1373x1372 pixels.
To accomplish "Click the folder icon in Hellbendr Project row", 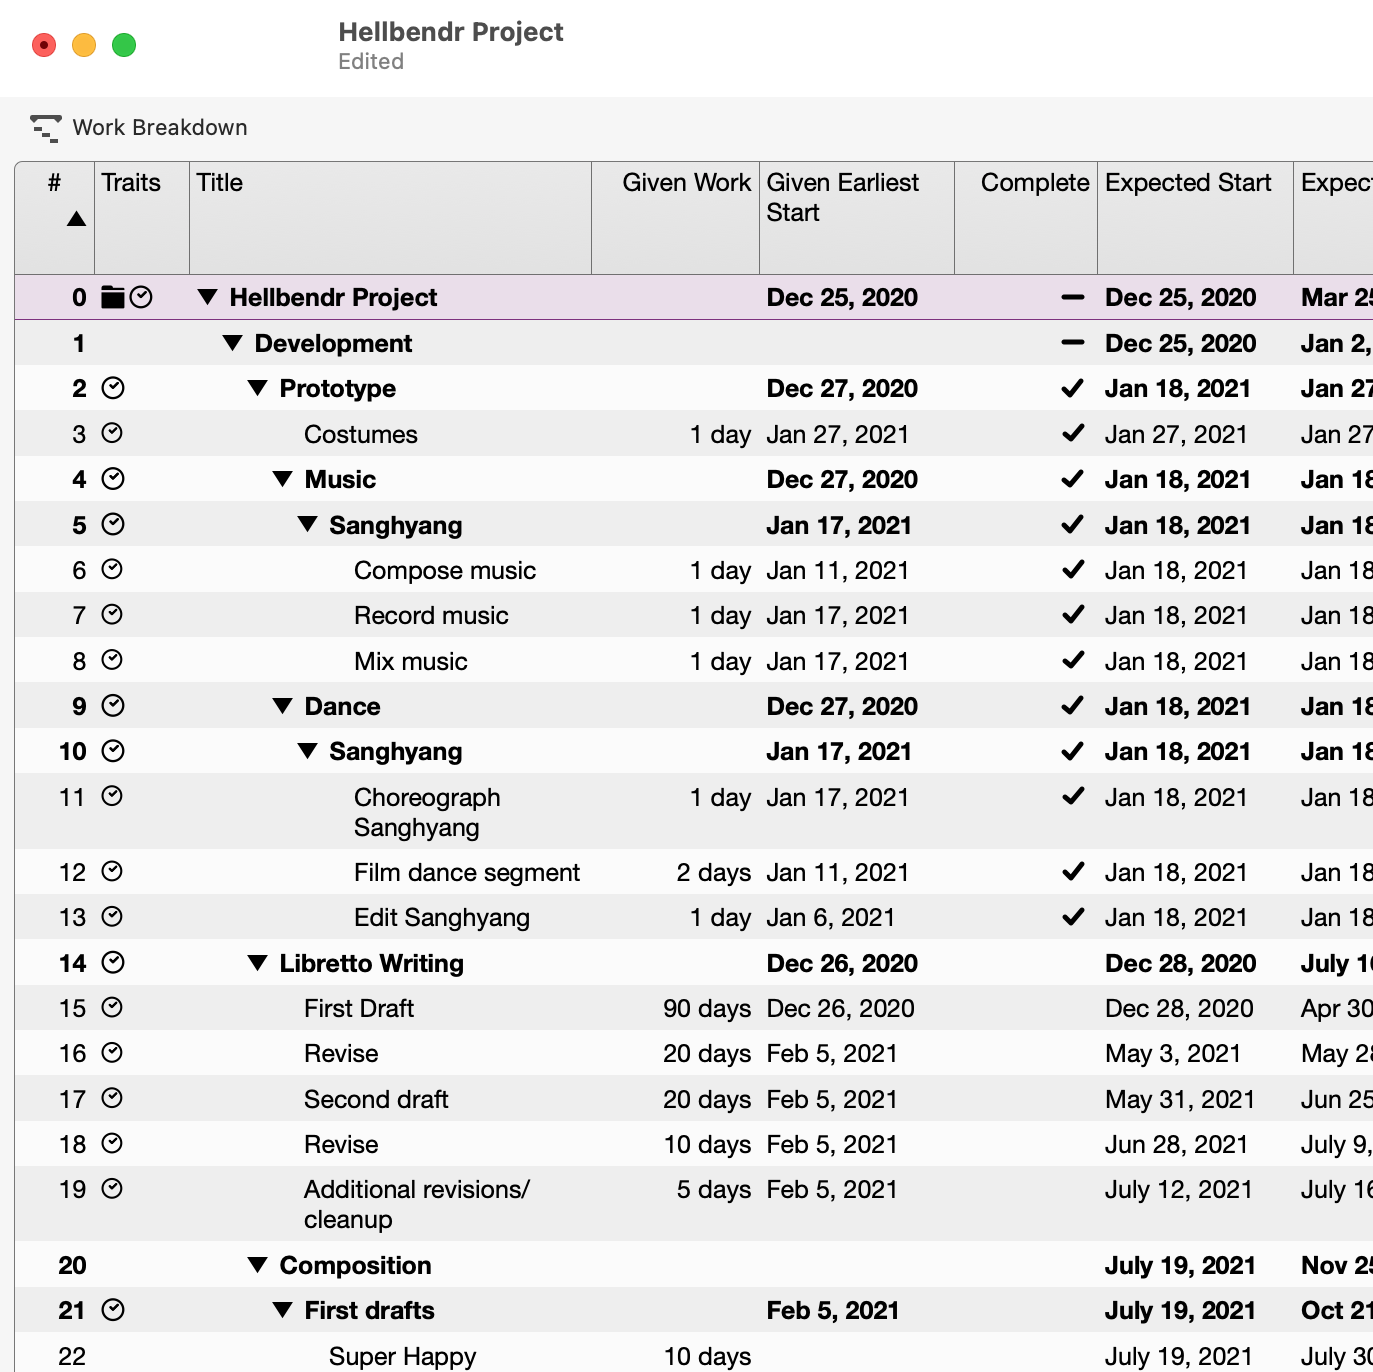I will point(113,297).
